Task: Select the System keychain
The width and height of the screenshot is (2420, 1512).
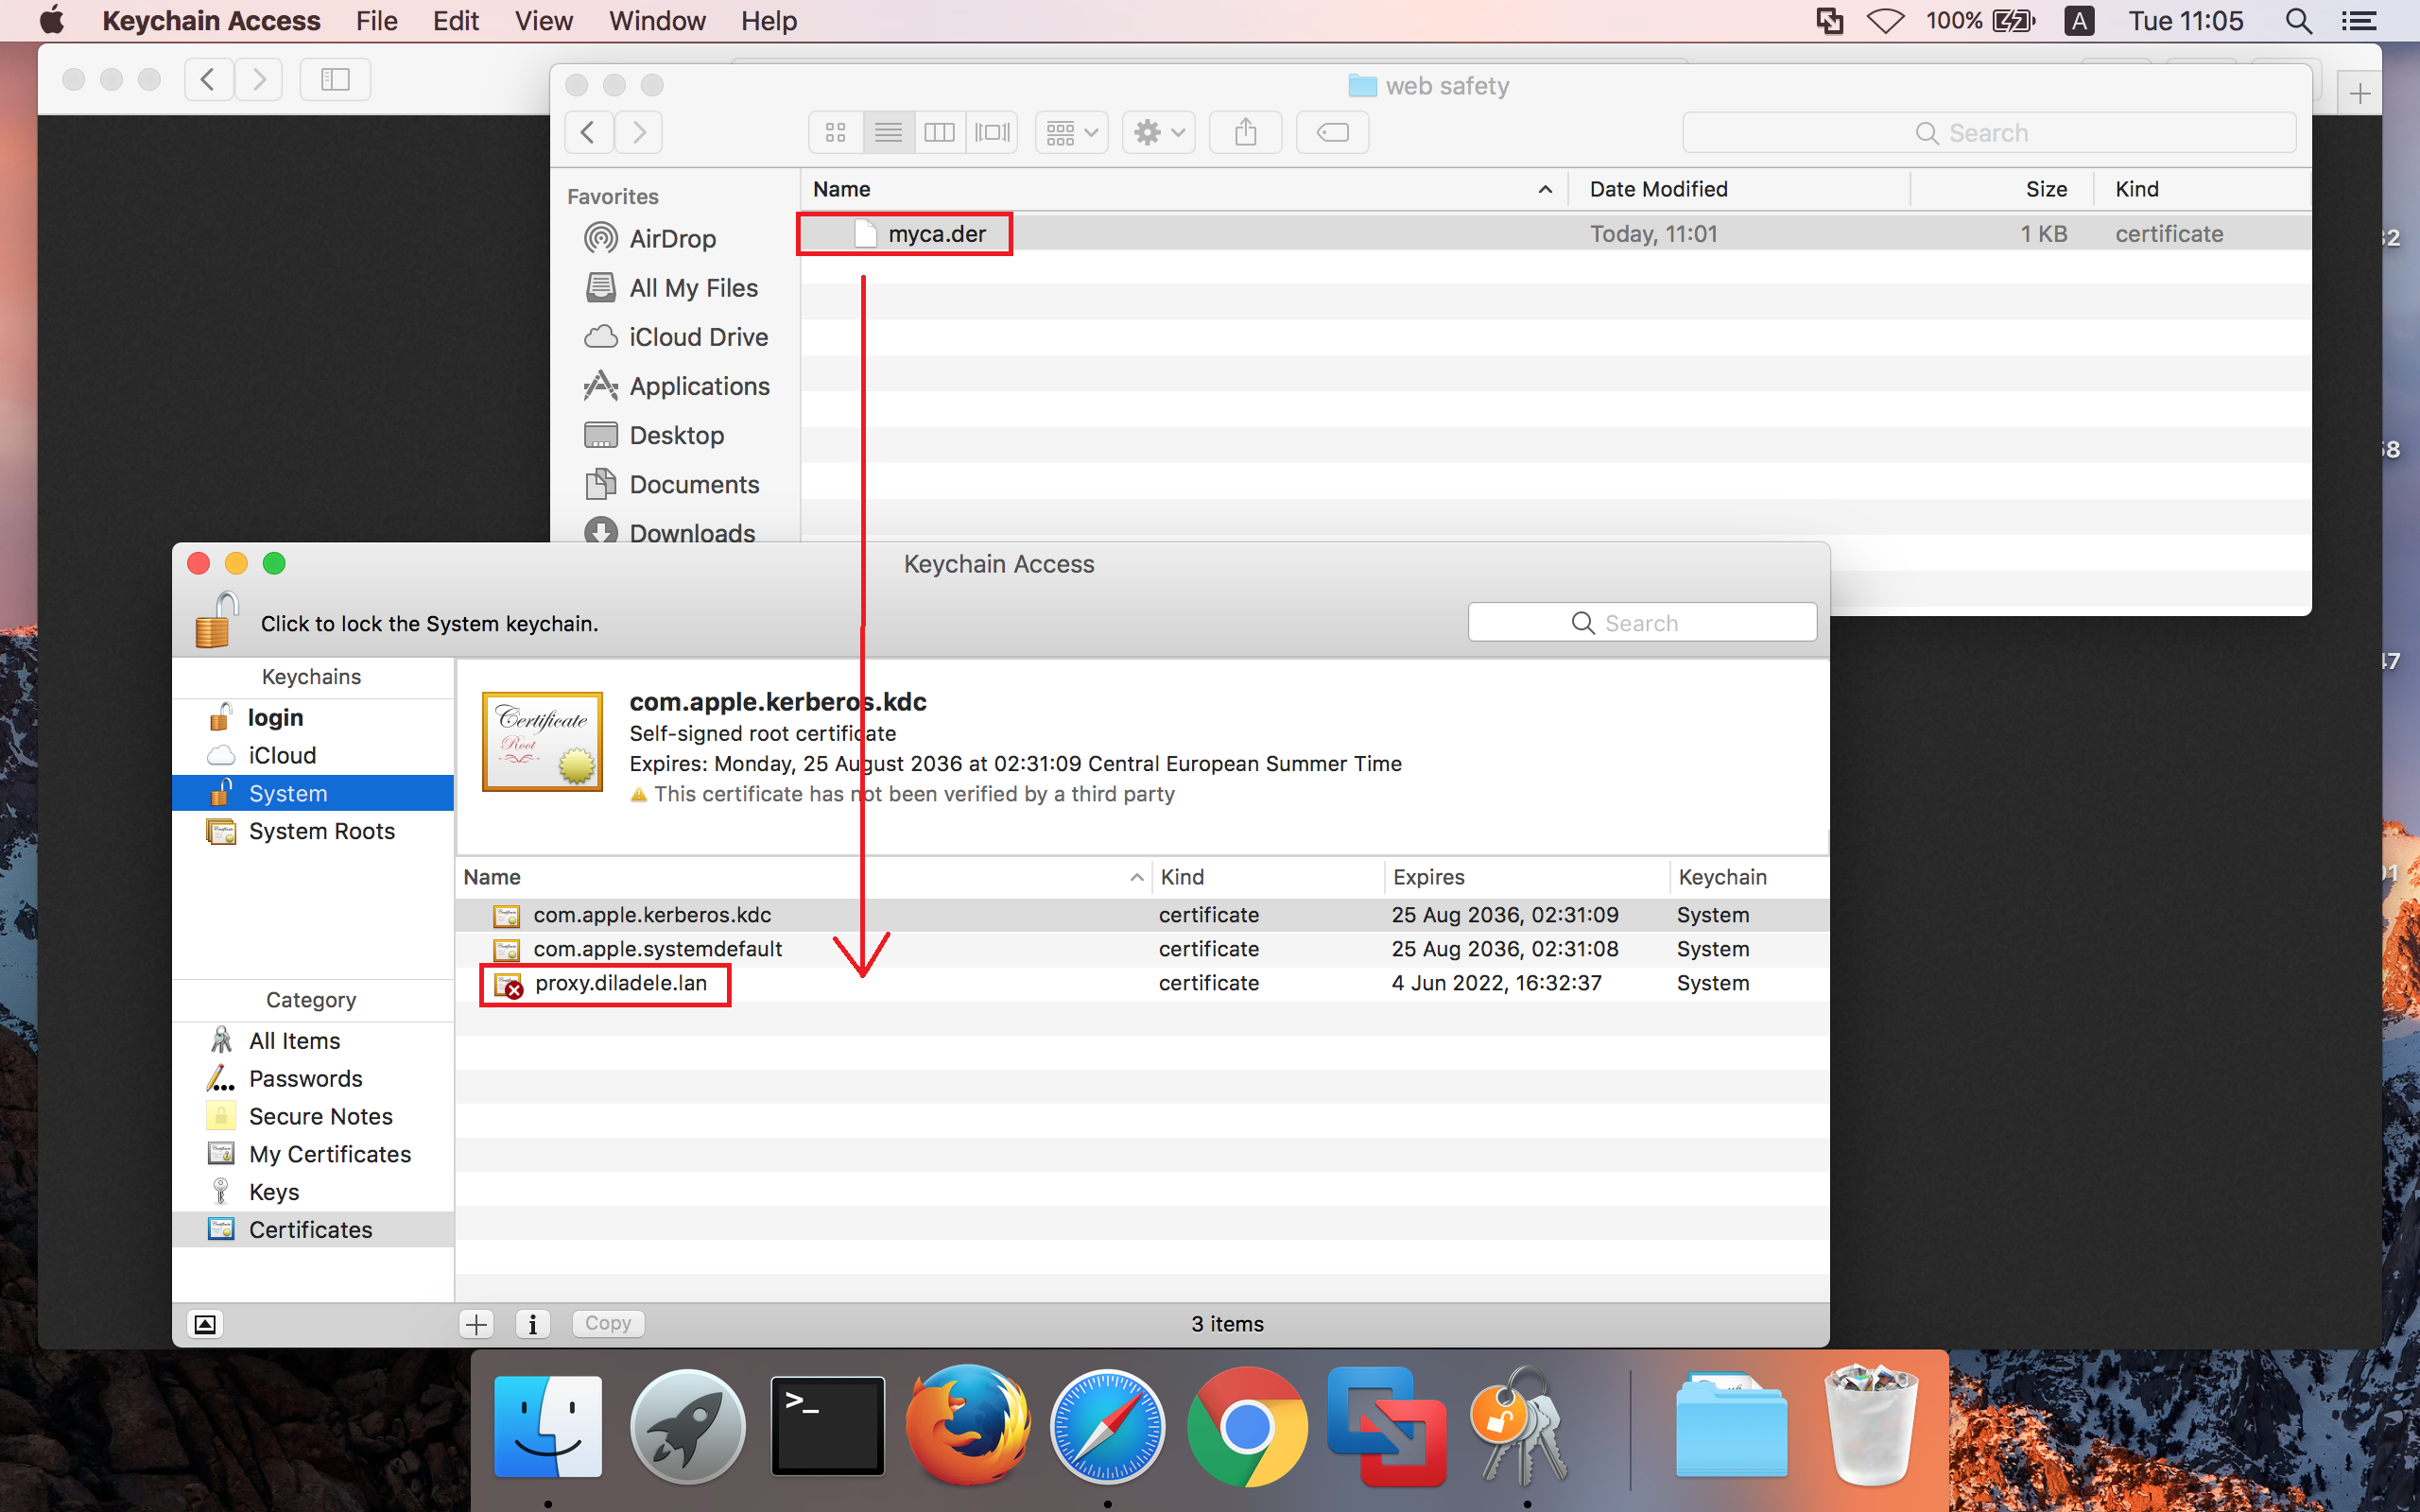Action: tap(313, 793)
